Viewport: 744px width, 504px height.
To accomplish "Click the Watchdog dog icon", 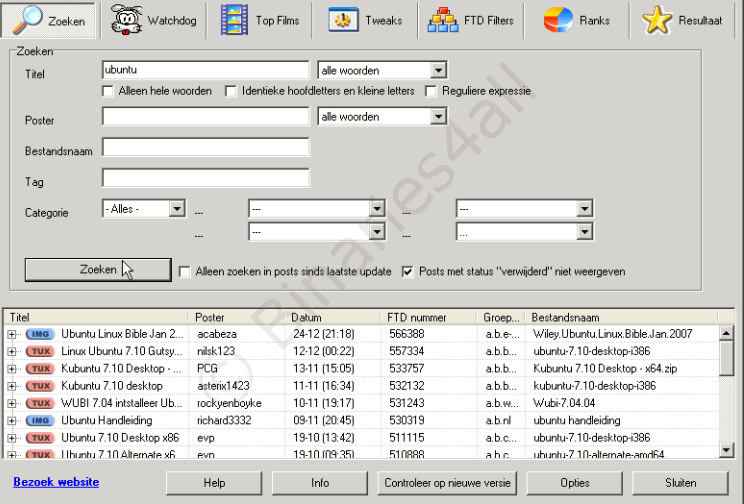I will 126,19.
